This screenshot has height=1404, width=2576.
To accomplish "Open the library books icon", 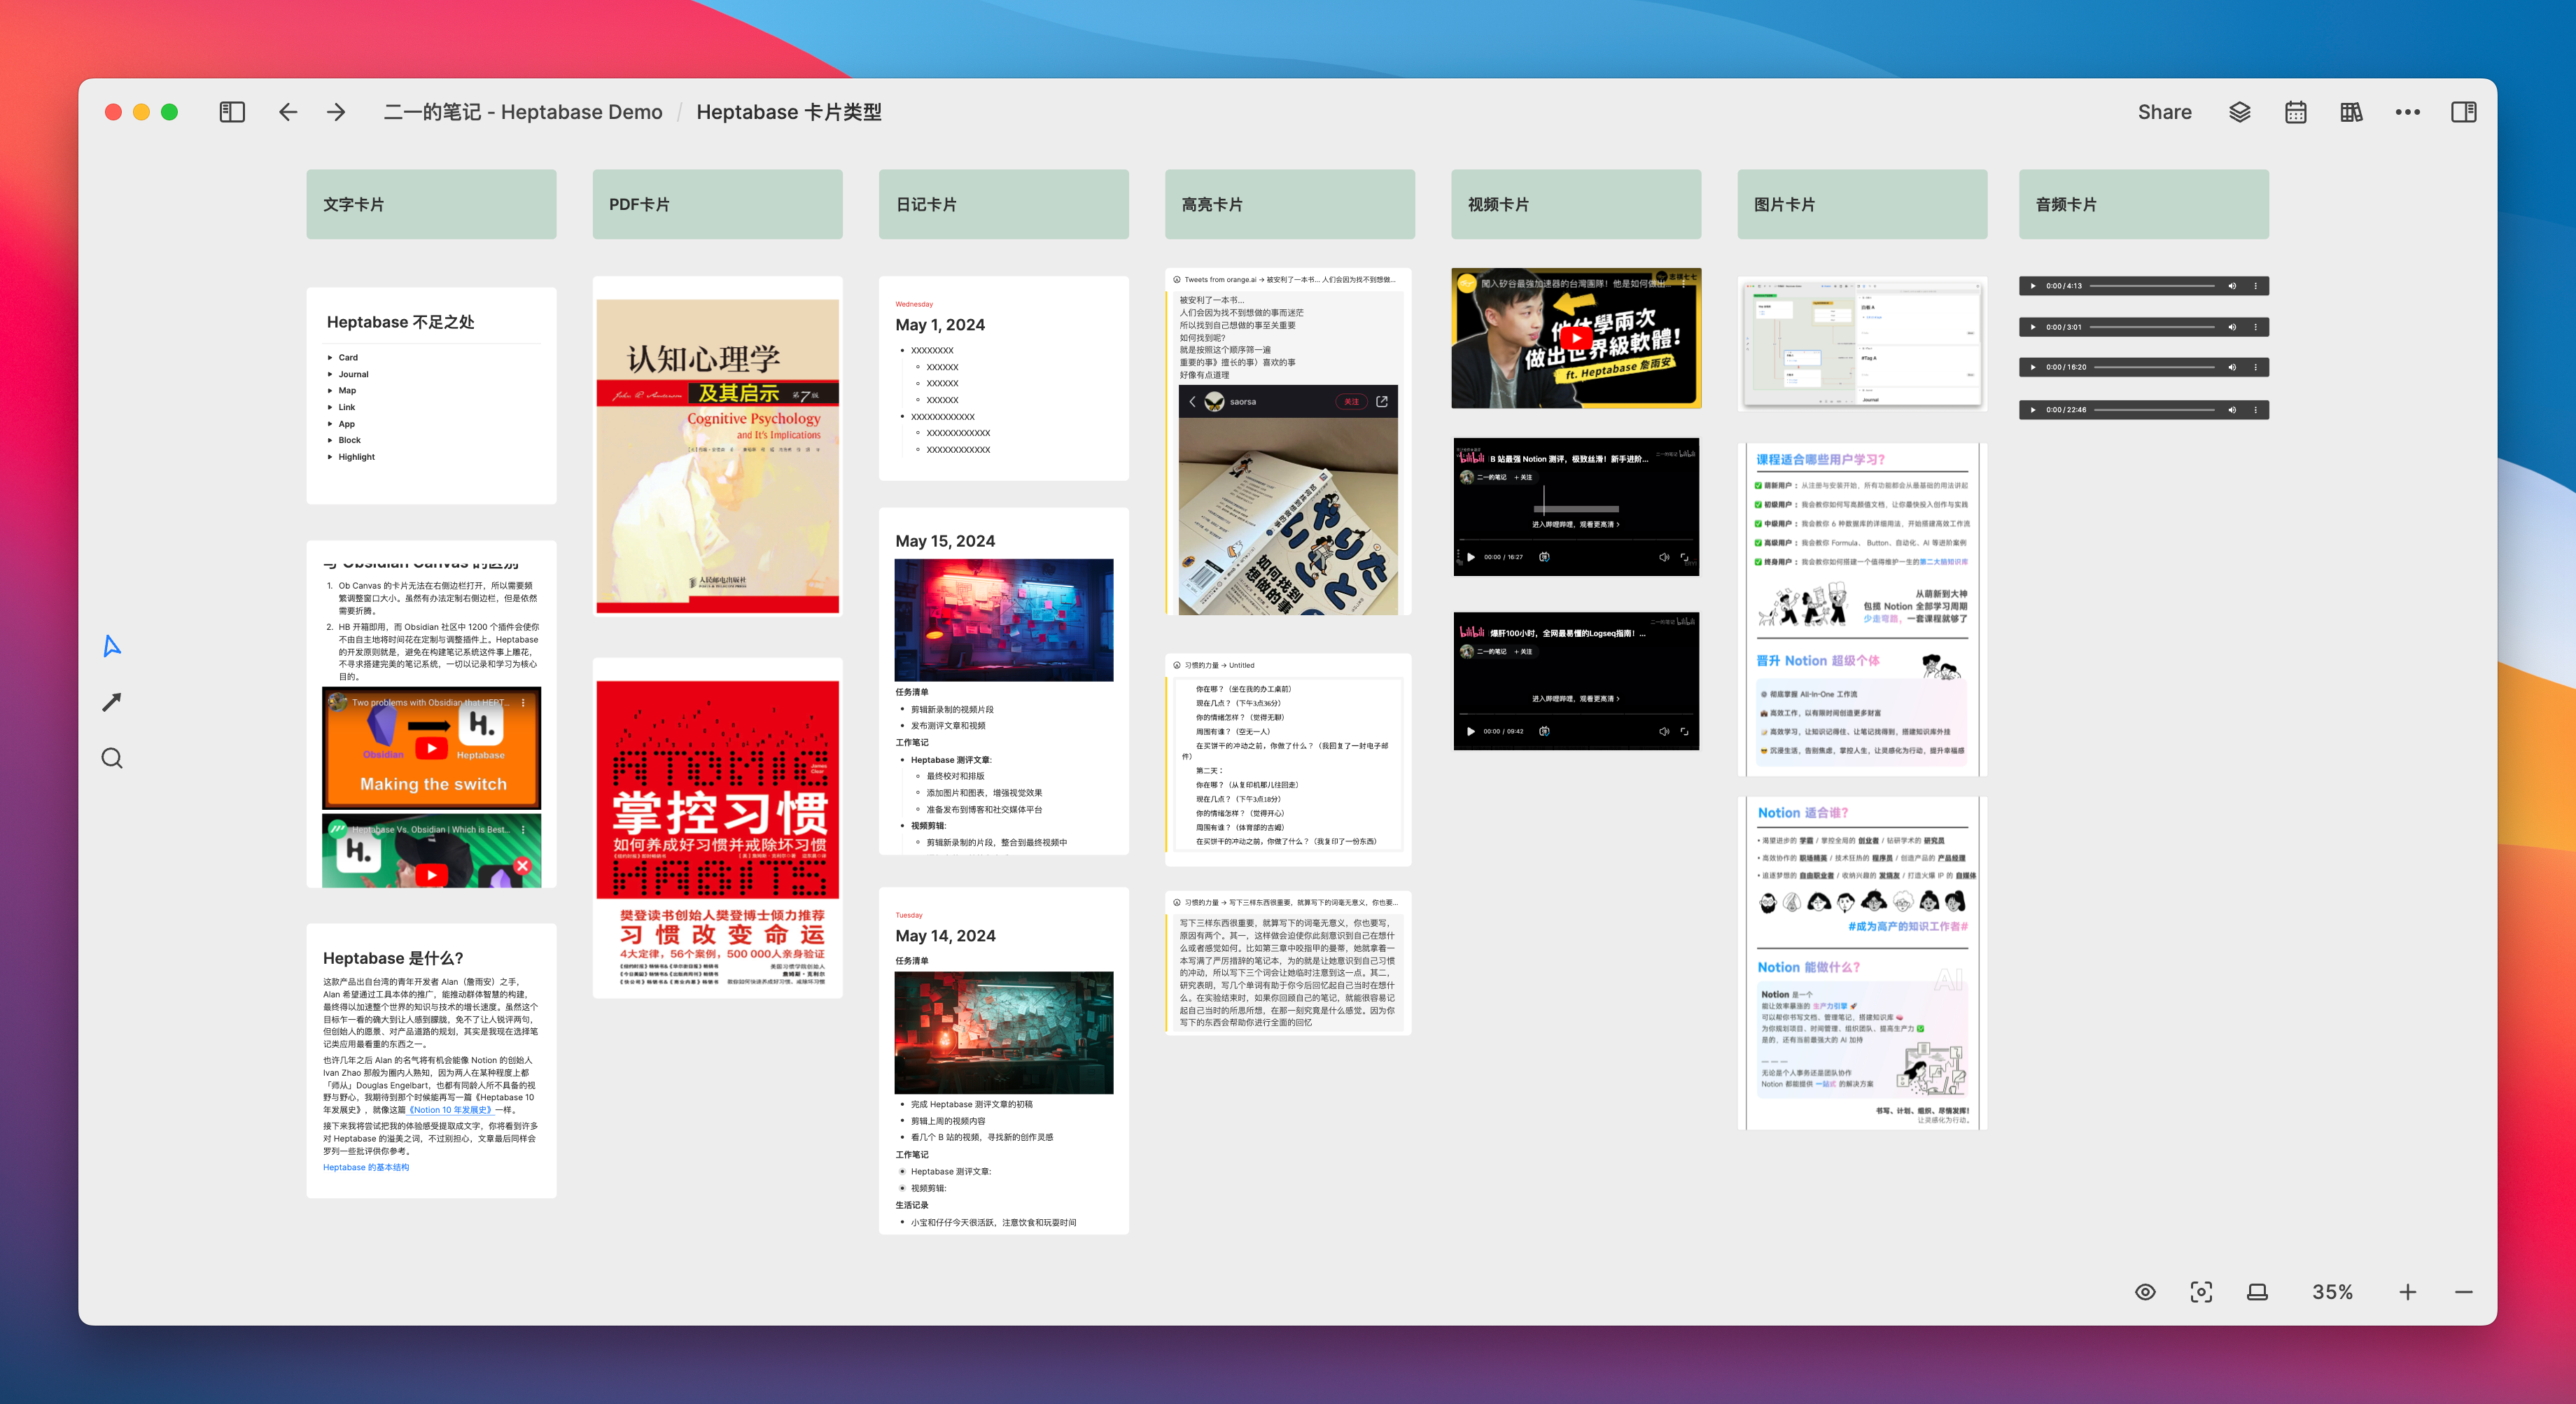I will (x=2352, y=112).
